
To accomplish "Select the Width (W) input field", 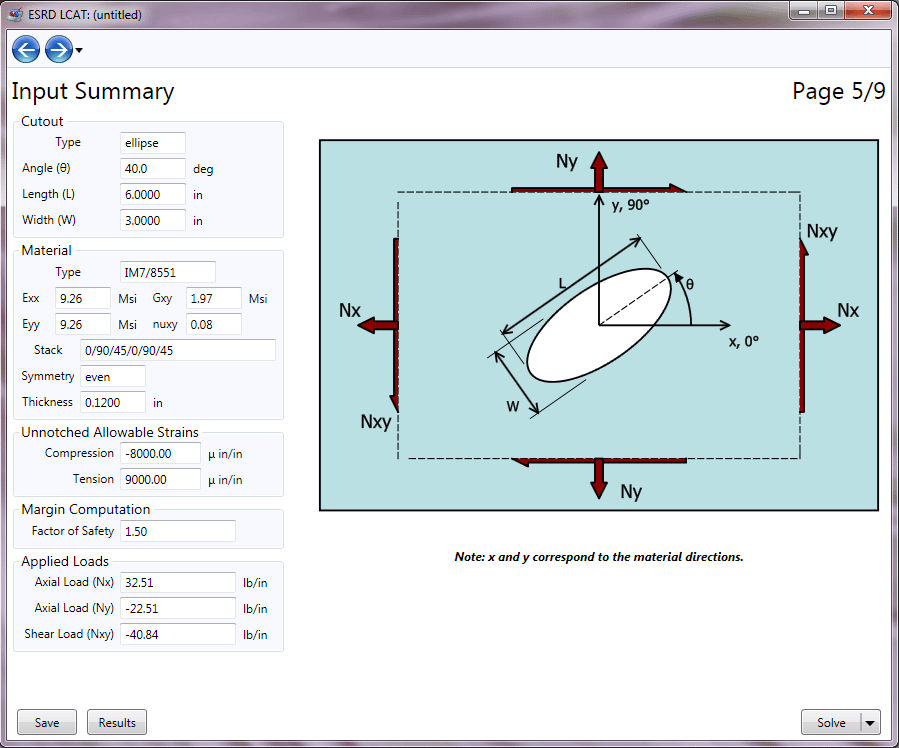I will tap(152, 220).
